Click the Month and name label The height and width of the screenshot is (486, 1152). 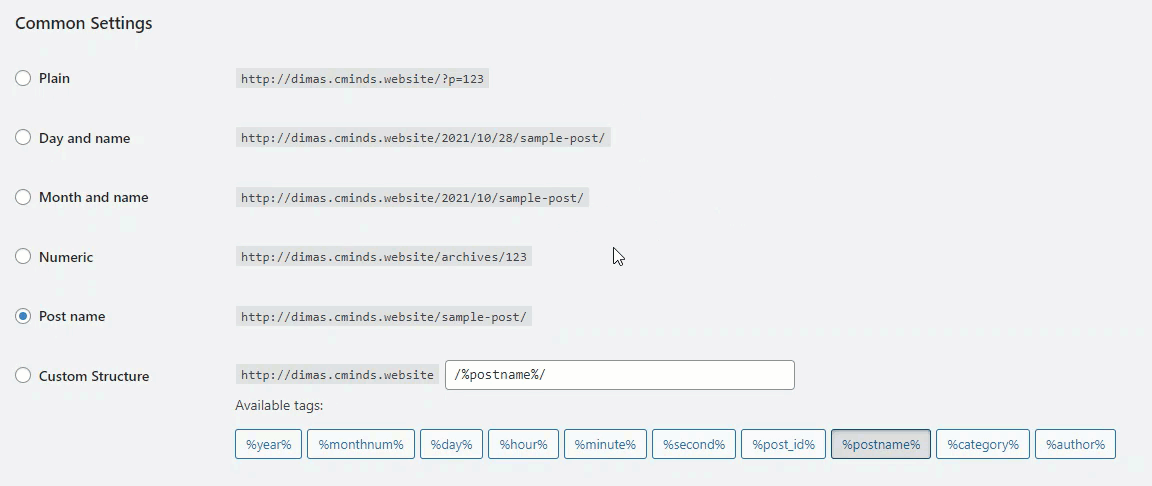coord(93,197)
